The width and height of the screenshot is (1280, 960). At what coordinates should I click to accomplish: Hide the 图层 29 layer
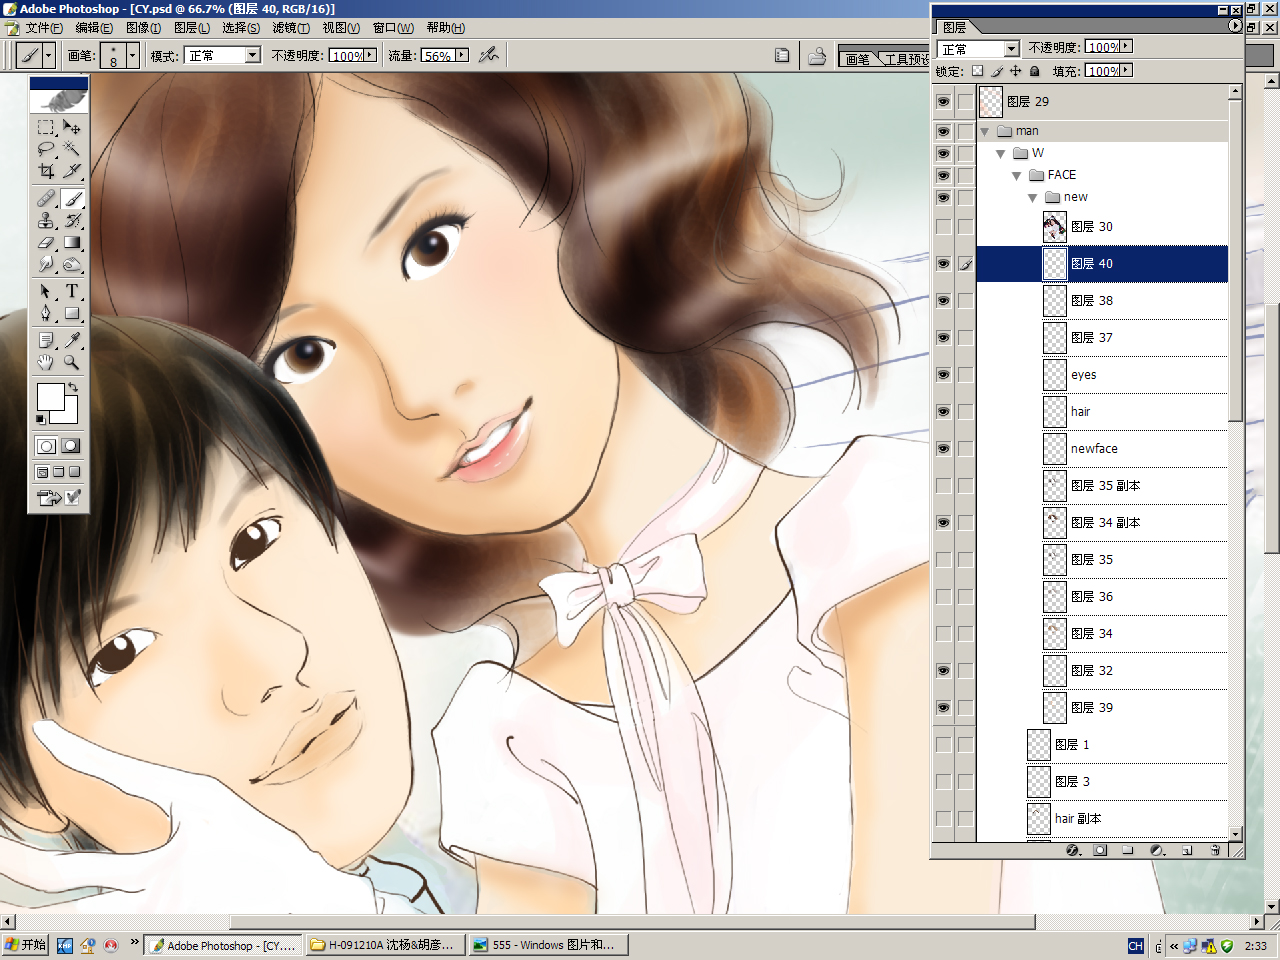pyautogui.click(x=943, y=101)
